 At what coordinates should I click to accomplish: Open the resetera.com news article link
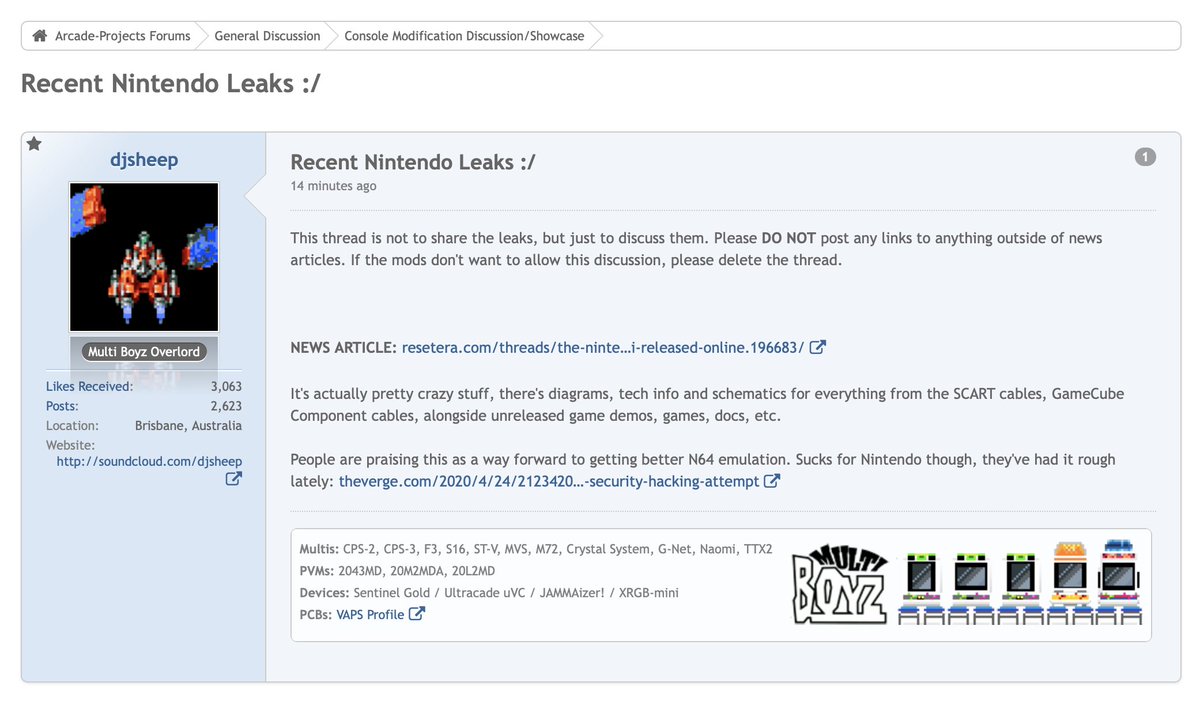coord(603,348)
